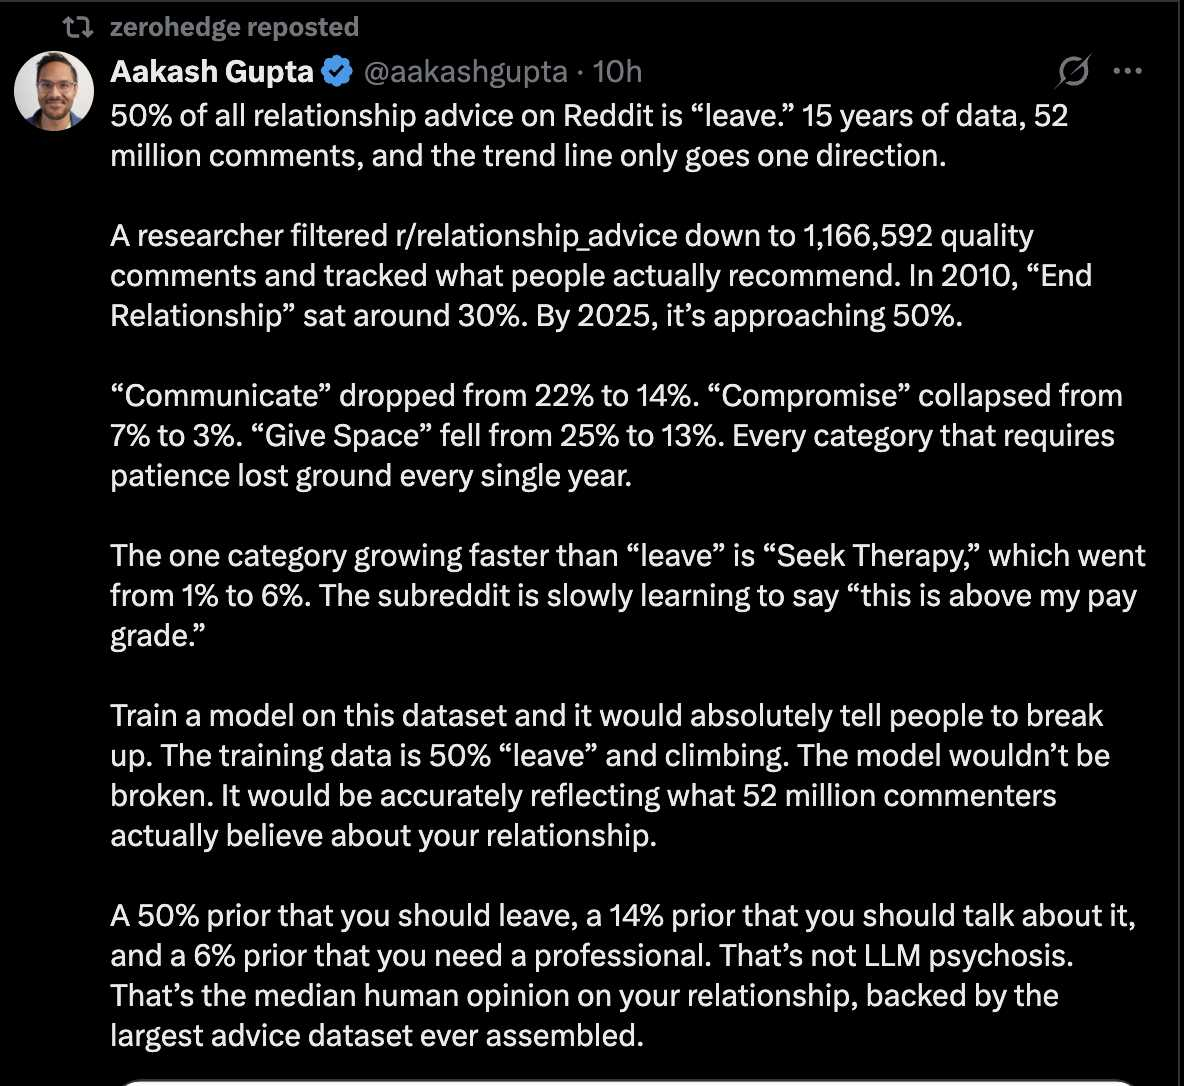Image resolution: width=1184 pixels, height=1086 pixels.
Task: Open the three-dot more options menu
Action: [1127, 71]
